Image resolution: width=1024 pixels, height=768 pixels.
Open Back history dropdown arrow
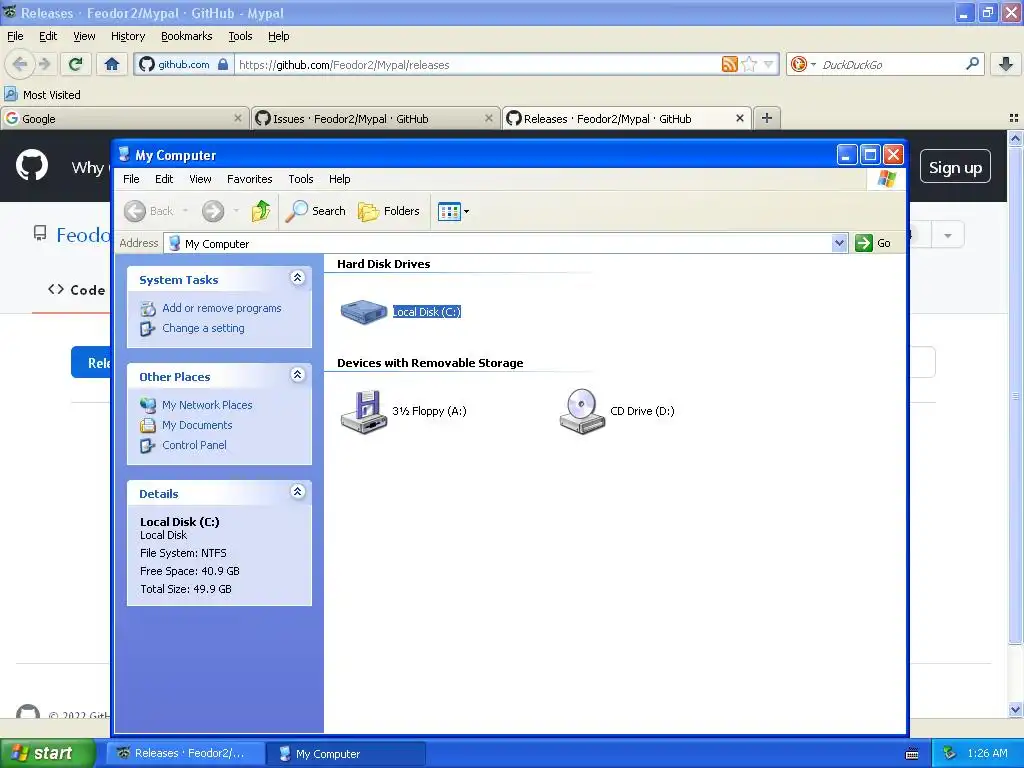185,211
